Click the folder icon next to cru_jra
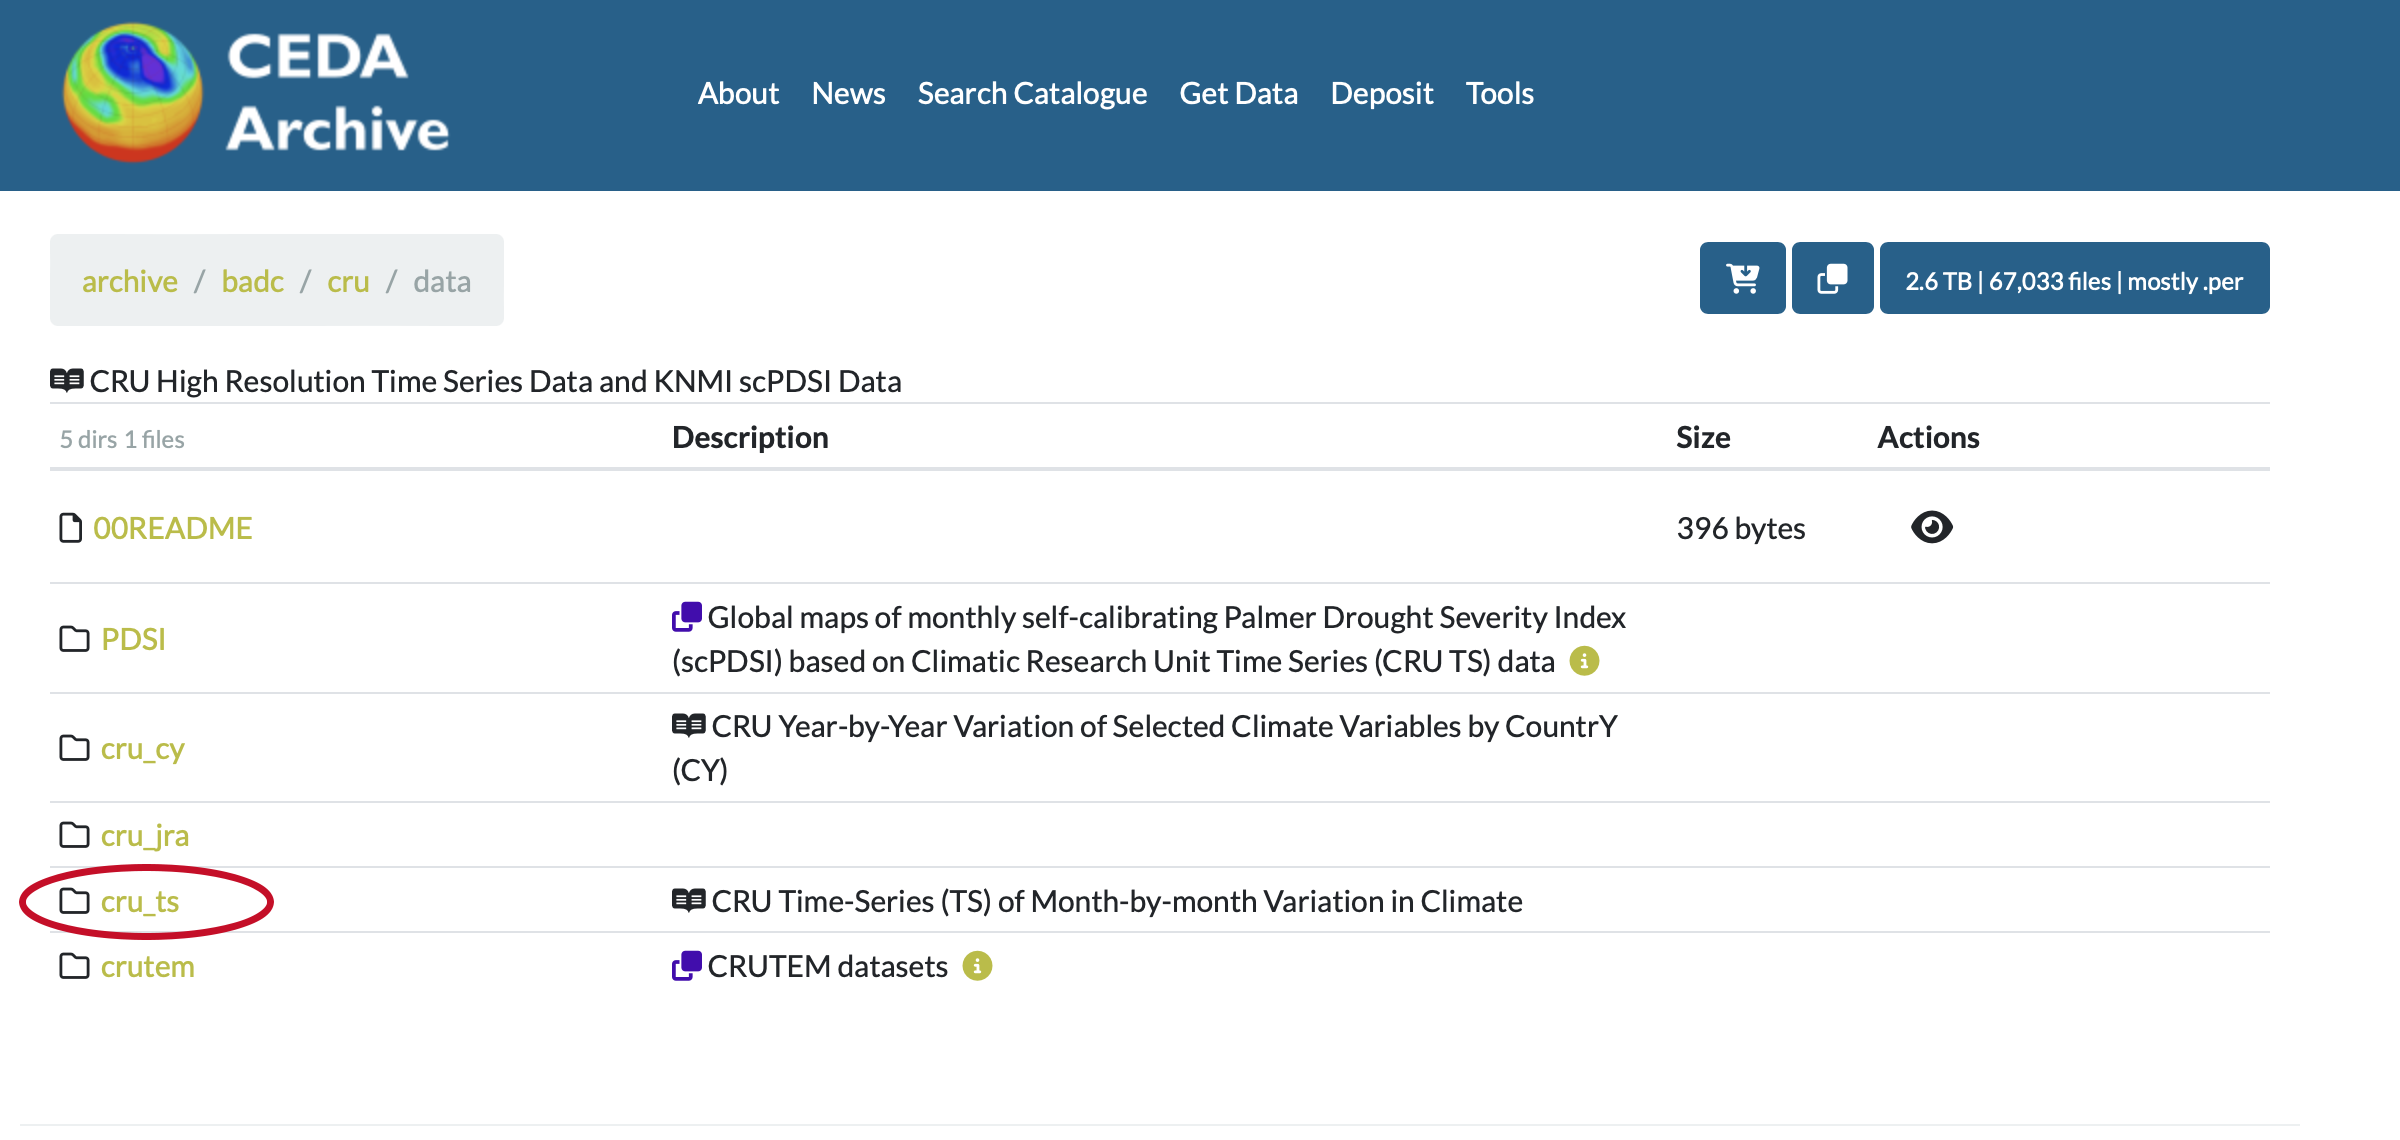Viewport: 2400px width, 1140px height. pos(74,835)
